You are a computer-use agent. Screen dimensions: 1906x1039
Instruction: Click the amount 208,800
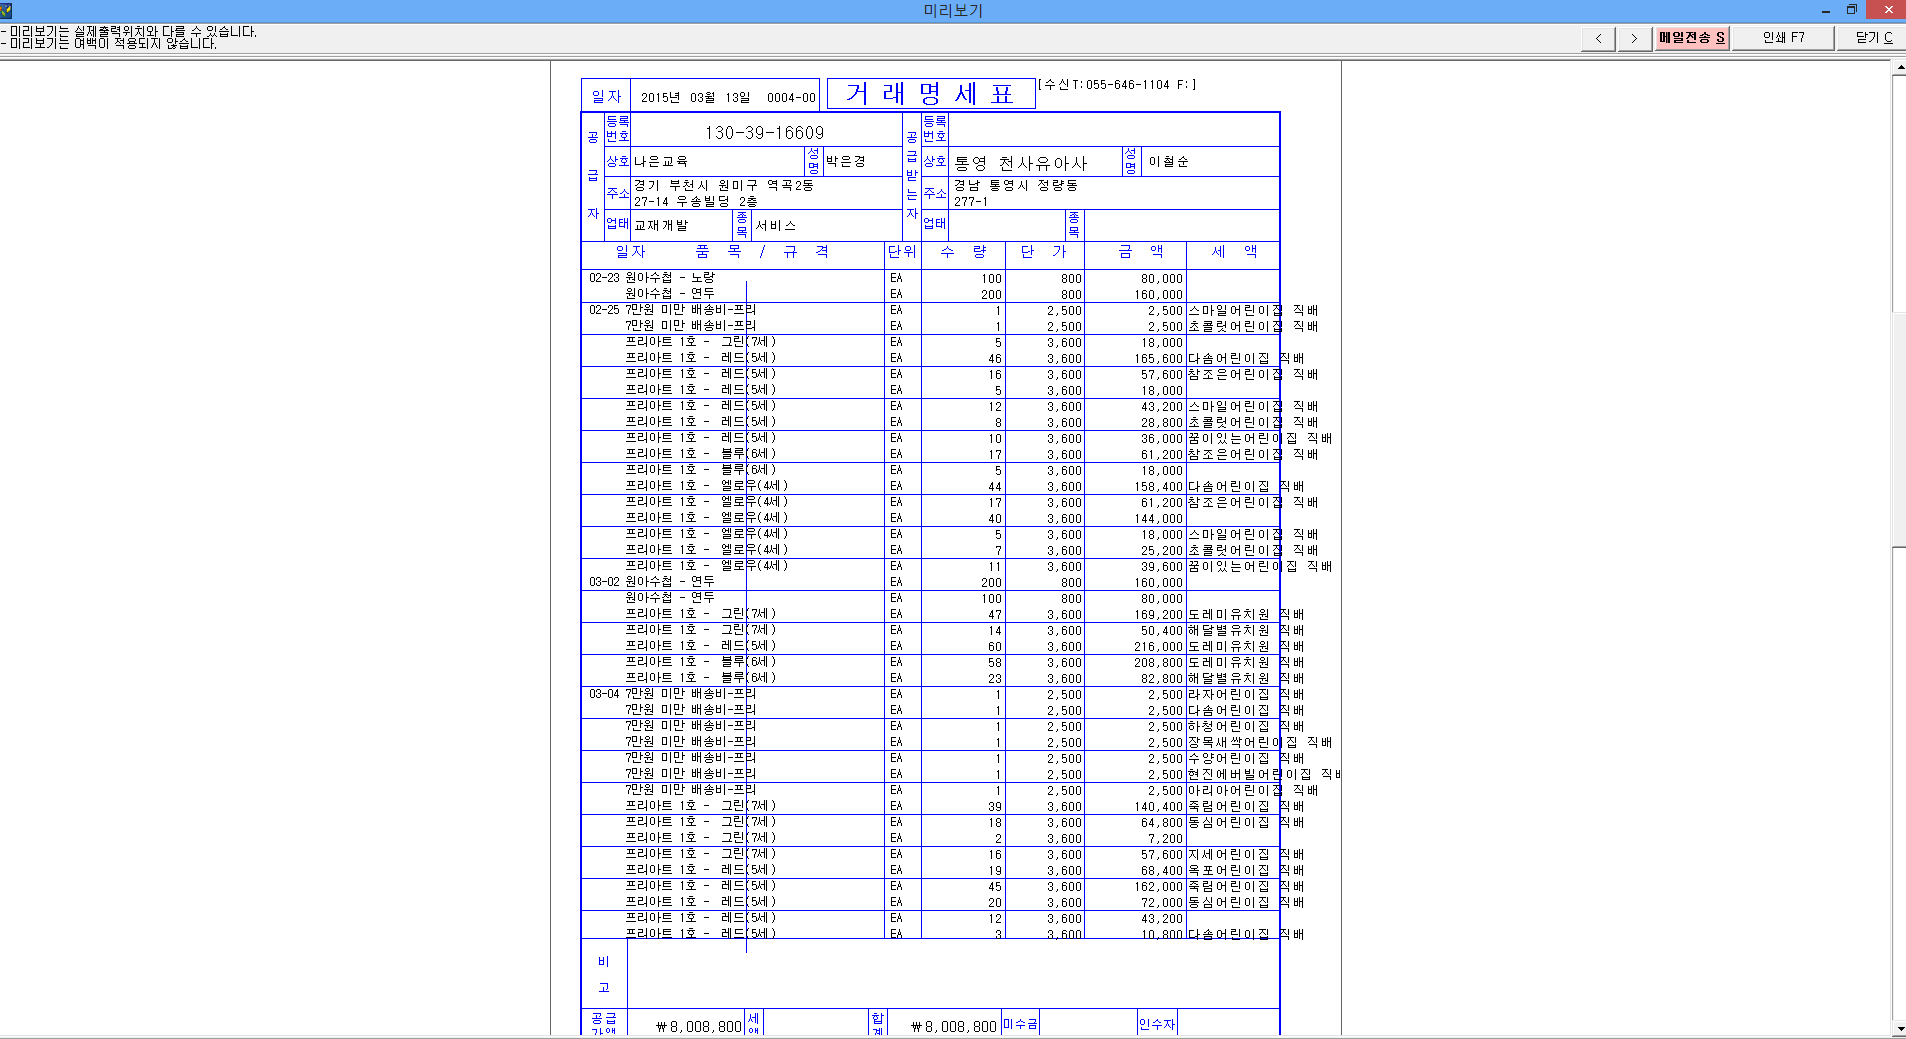pos(1158,663)
